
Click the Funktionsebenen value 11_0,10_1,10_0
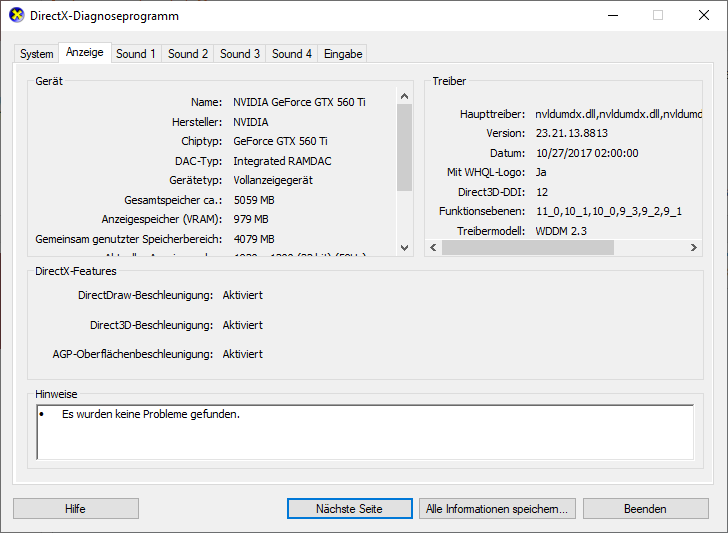[609, 211]
